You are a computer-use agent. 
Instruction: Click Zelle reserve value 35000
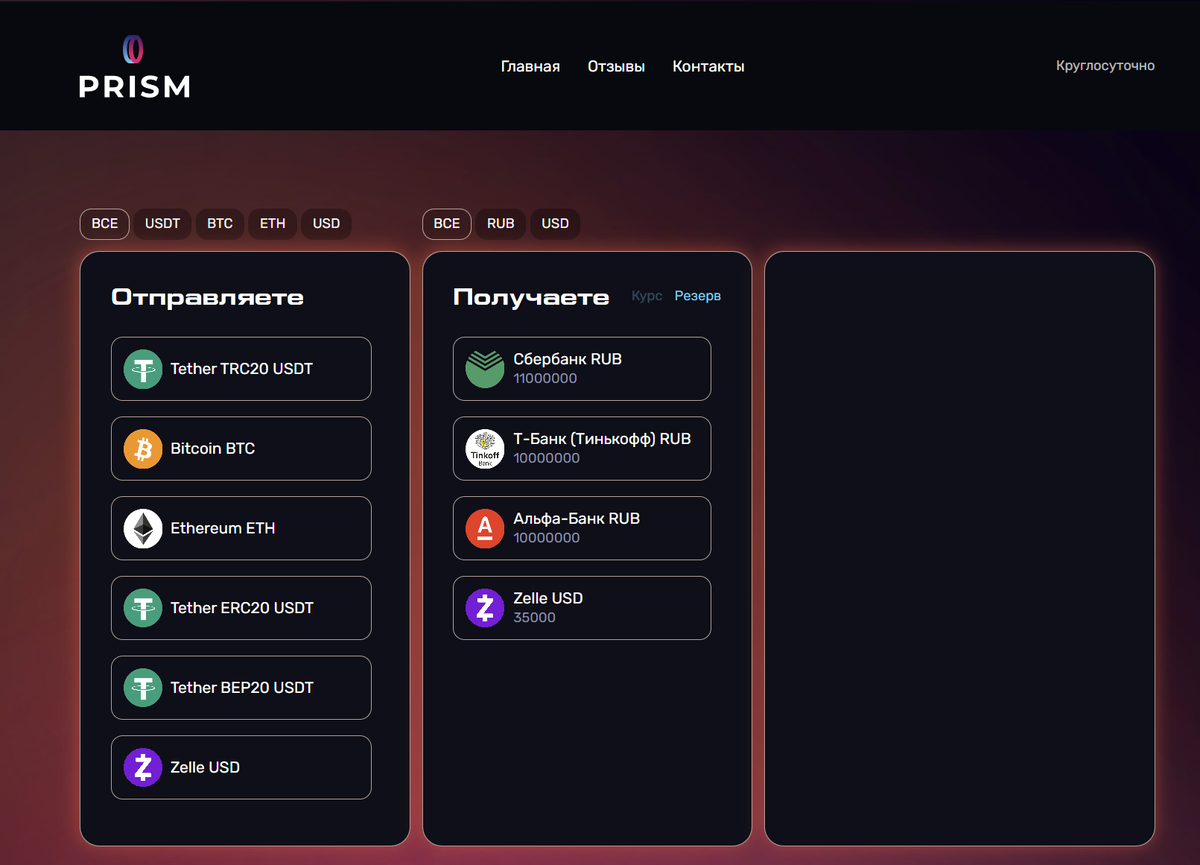pos(534,618)
